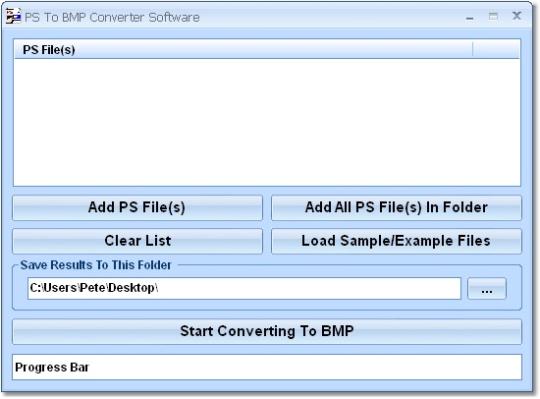Open folder browse dialog with ellipsis button
Image resolution: width=540 pixels, height=399 pixels.
pyautogui.click(x=487, y=288)
